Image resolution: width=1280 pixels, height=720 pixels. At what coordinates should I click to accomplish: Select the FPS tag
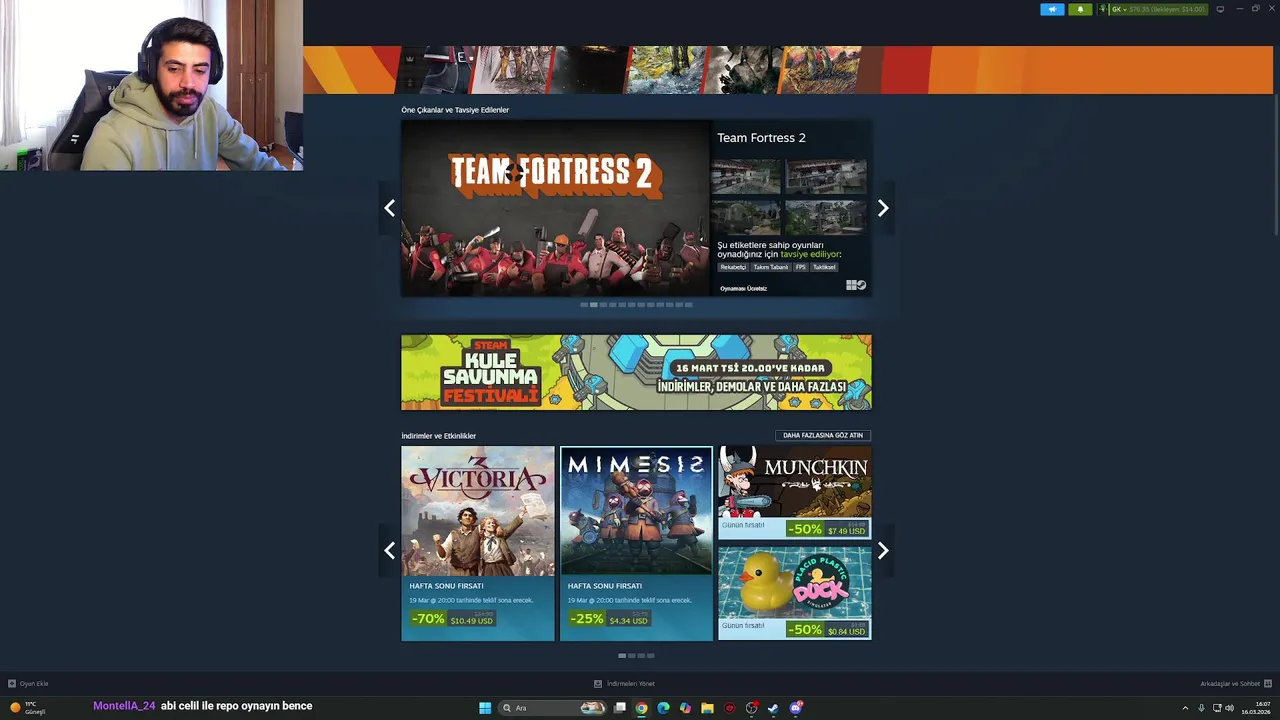click(800, 267)
